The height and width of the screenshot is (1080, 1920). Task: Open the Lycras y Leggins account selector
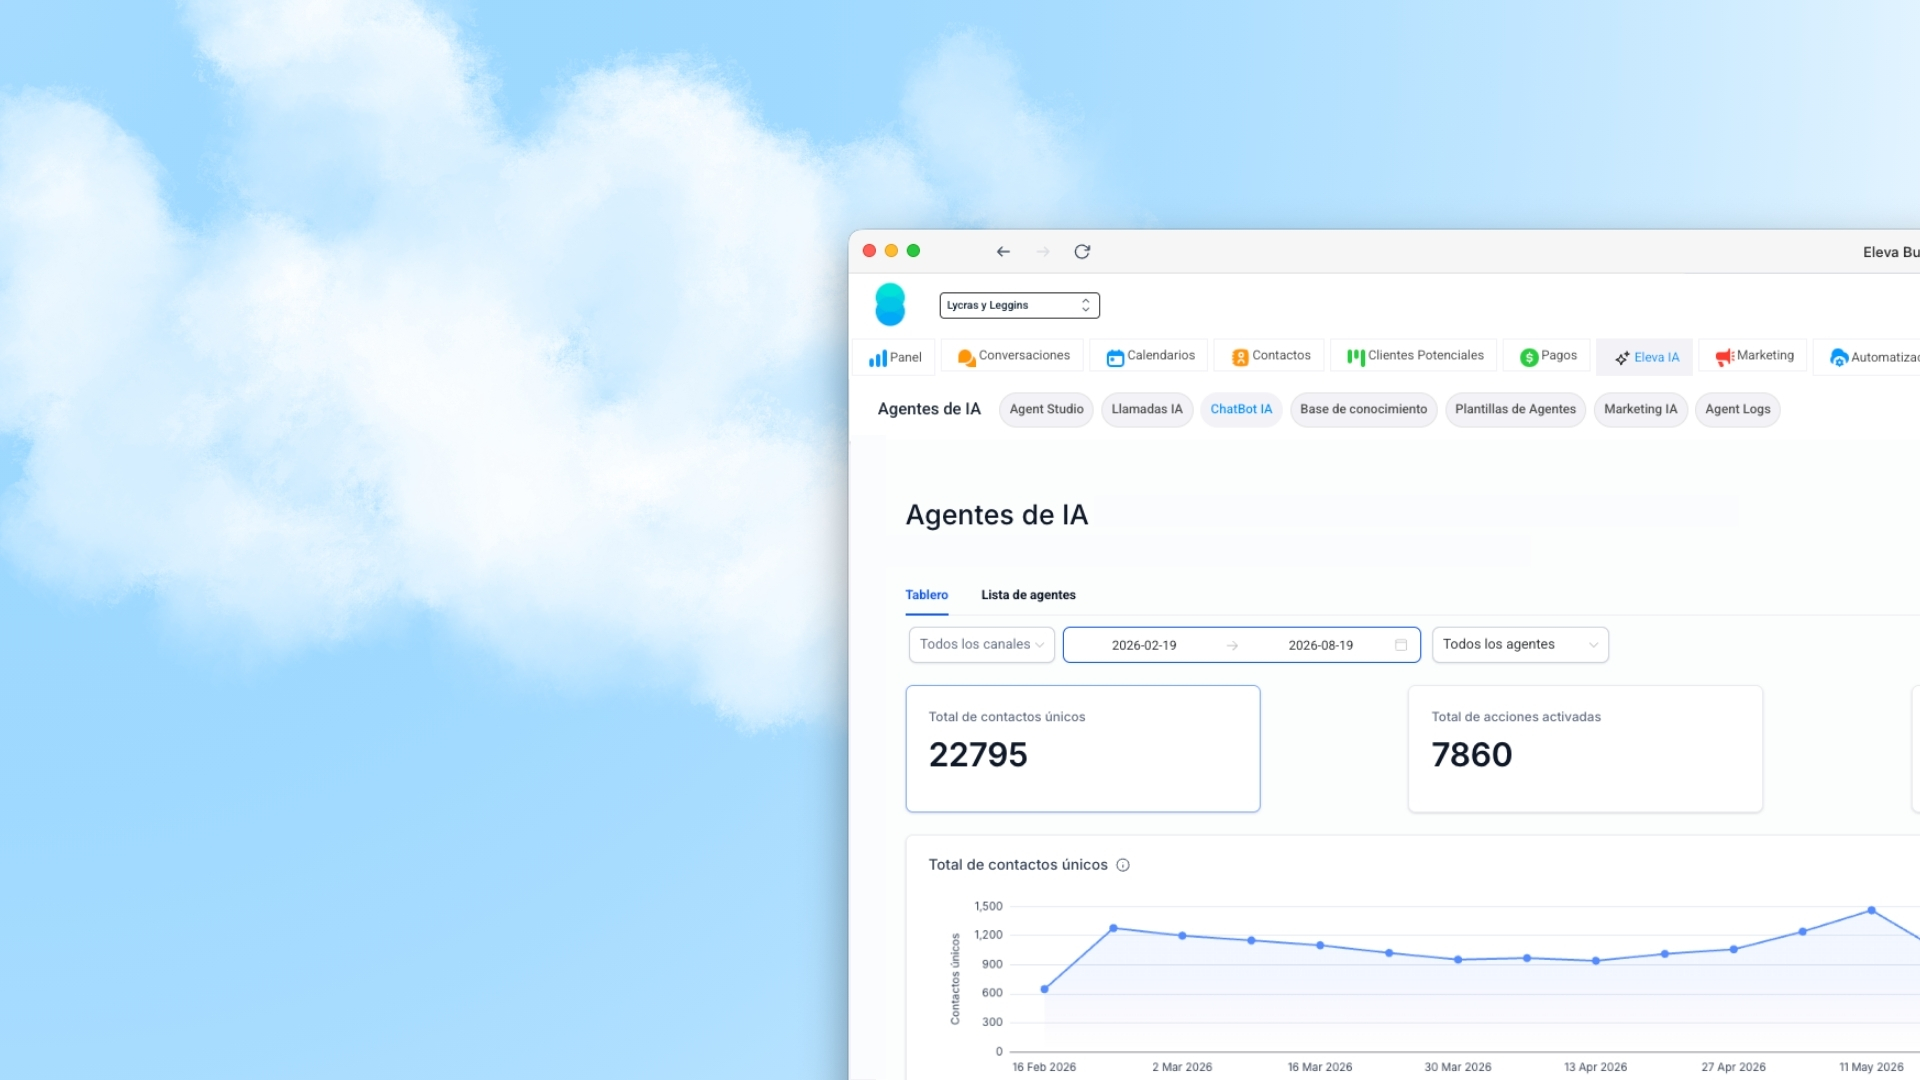(1019, 305)
